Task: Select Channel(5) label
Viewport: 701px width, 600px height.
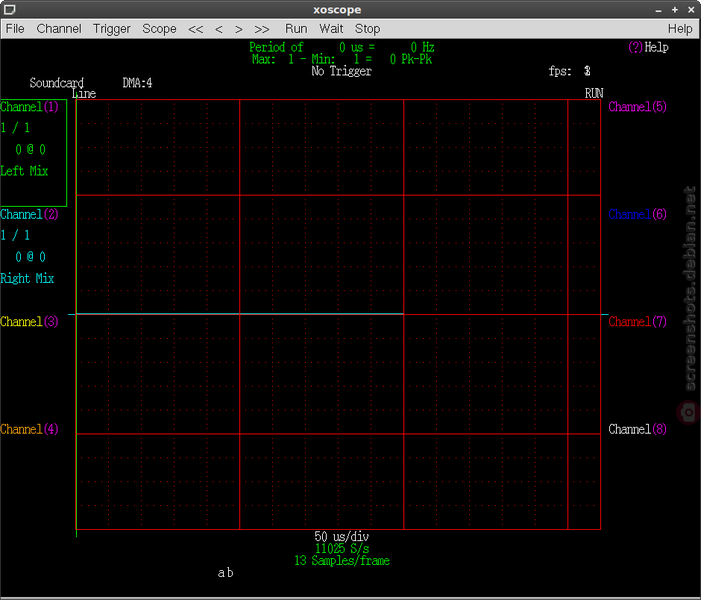Action: (x=638, y=107)
